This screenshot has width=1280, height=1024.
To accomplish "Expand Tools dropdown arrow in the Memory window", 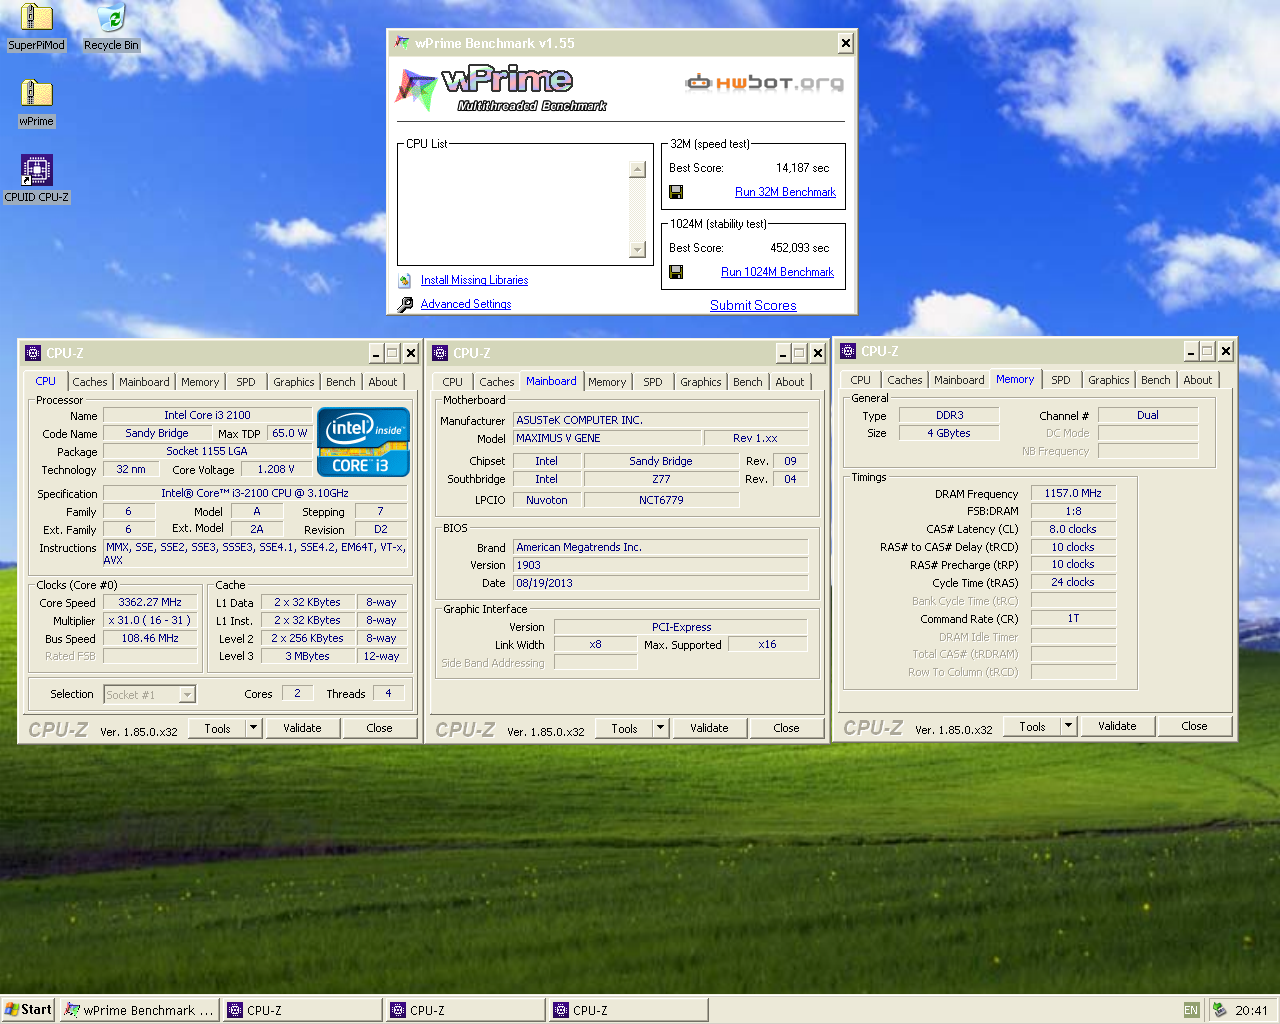I will pyautogui.click(x=1068, y=726).
